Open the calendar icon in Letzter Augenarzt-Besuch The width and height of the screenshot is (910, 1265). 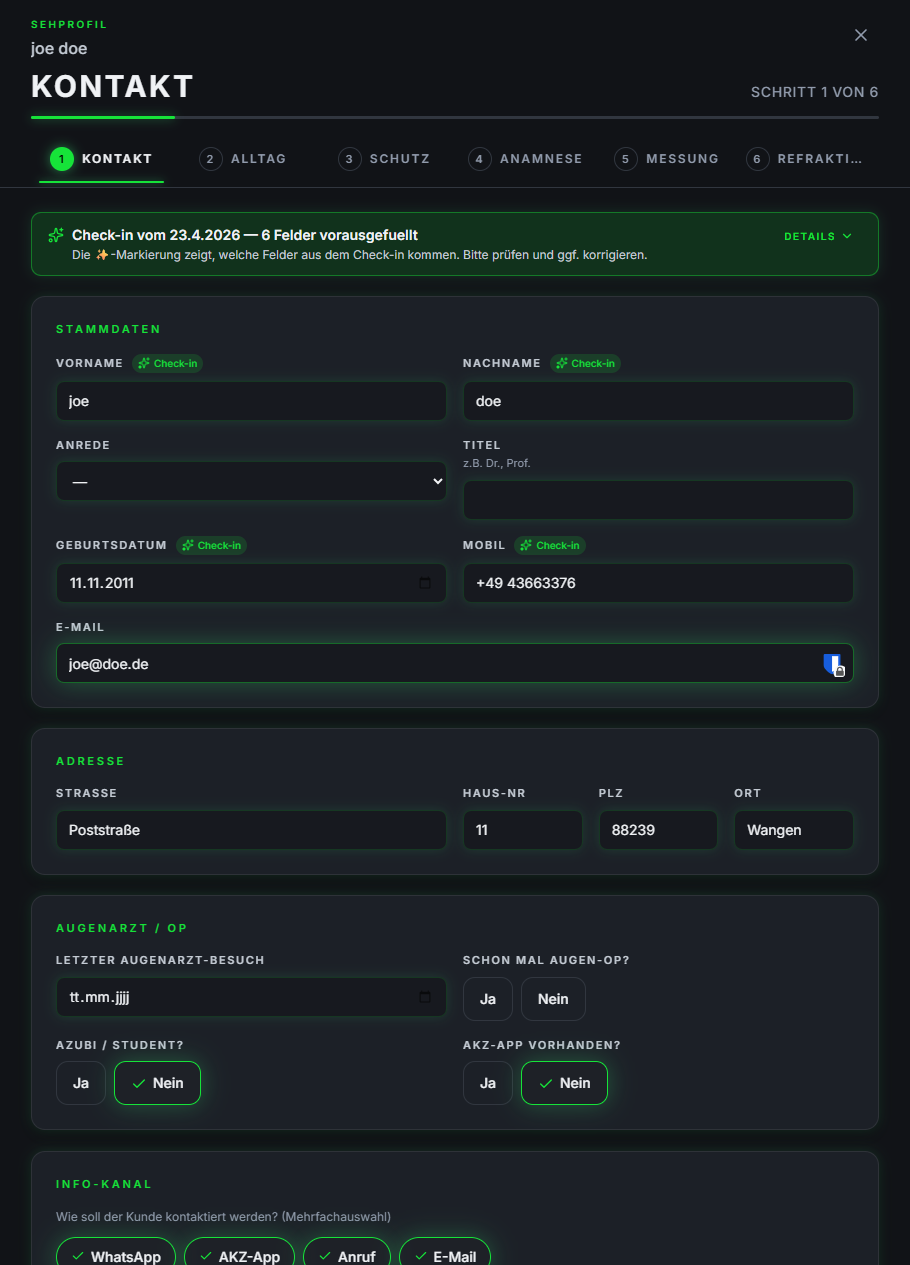(425, 997)
